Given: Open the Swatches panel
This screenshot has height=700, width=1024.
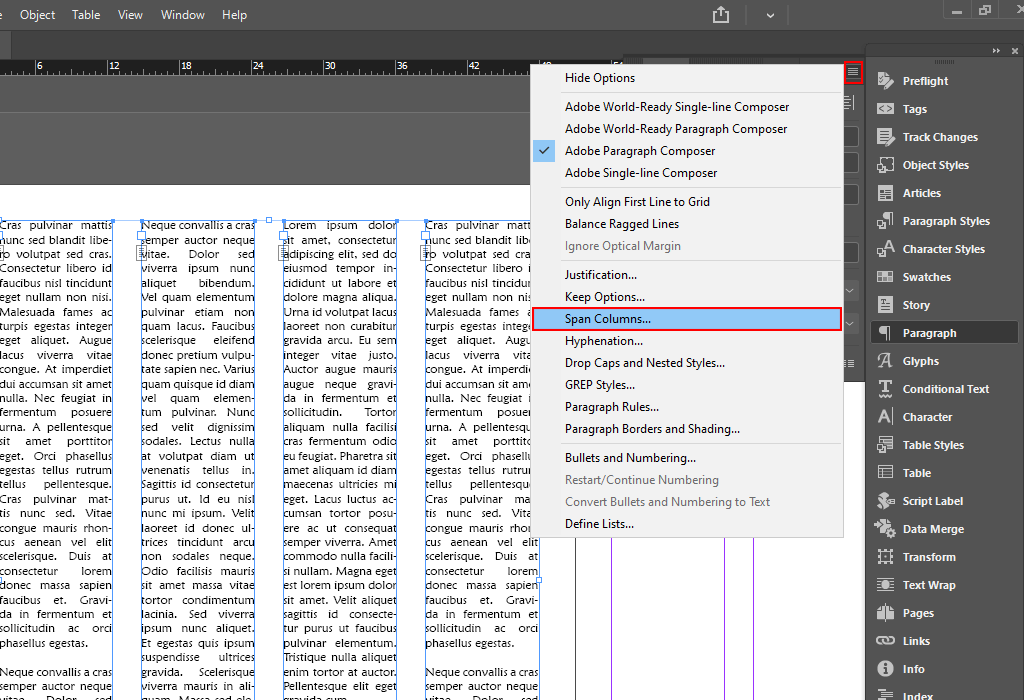Looking at the screenshot, I should (926, 277).
